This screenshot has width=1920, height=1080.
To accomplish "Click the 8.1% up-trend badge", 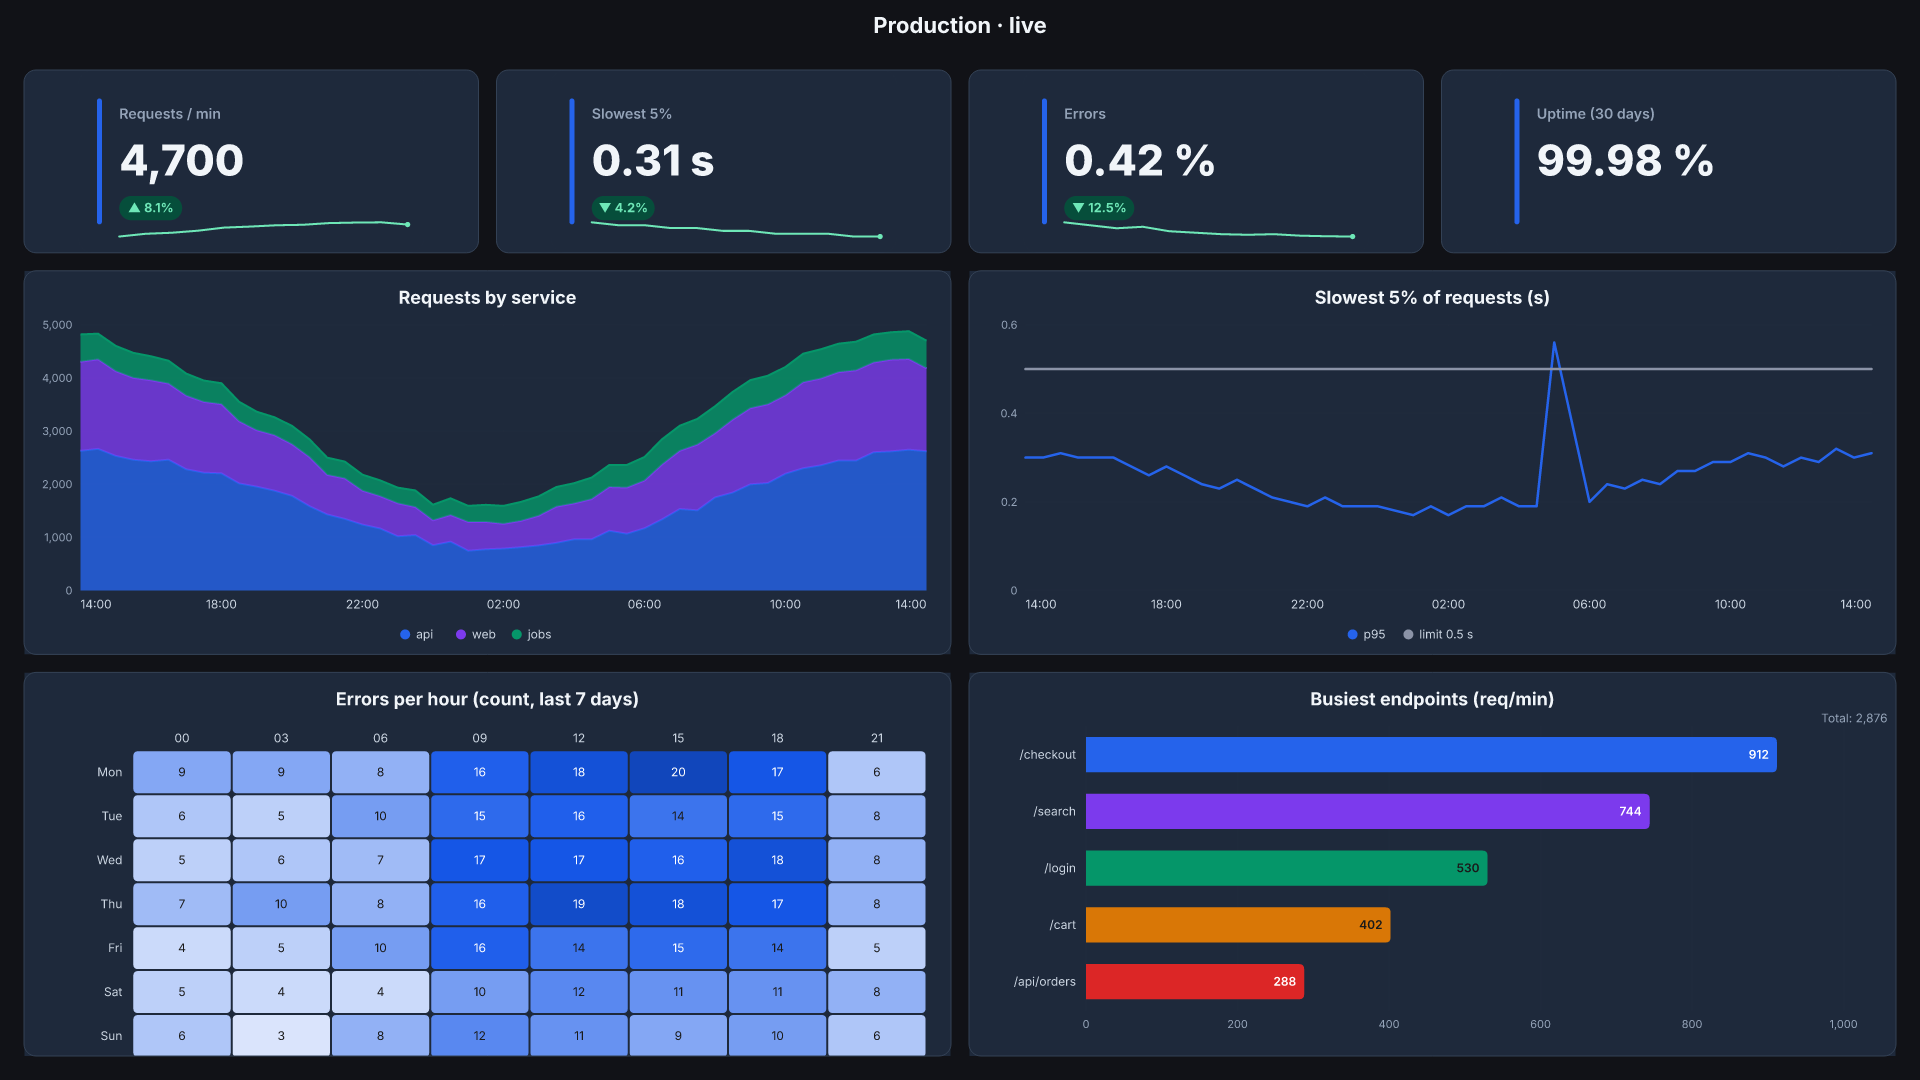I will pyautogui.click(x=150, y=208).
